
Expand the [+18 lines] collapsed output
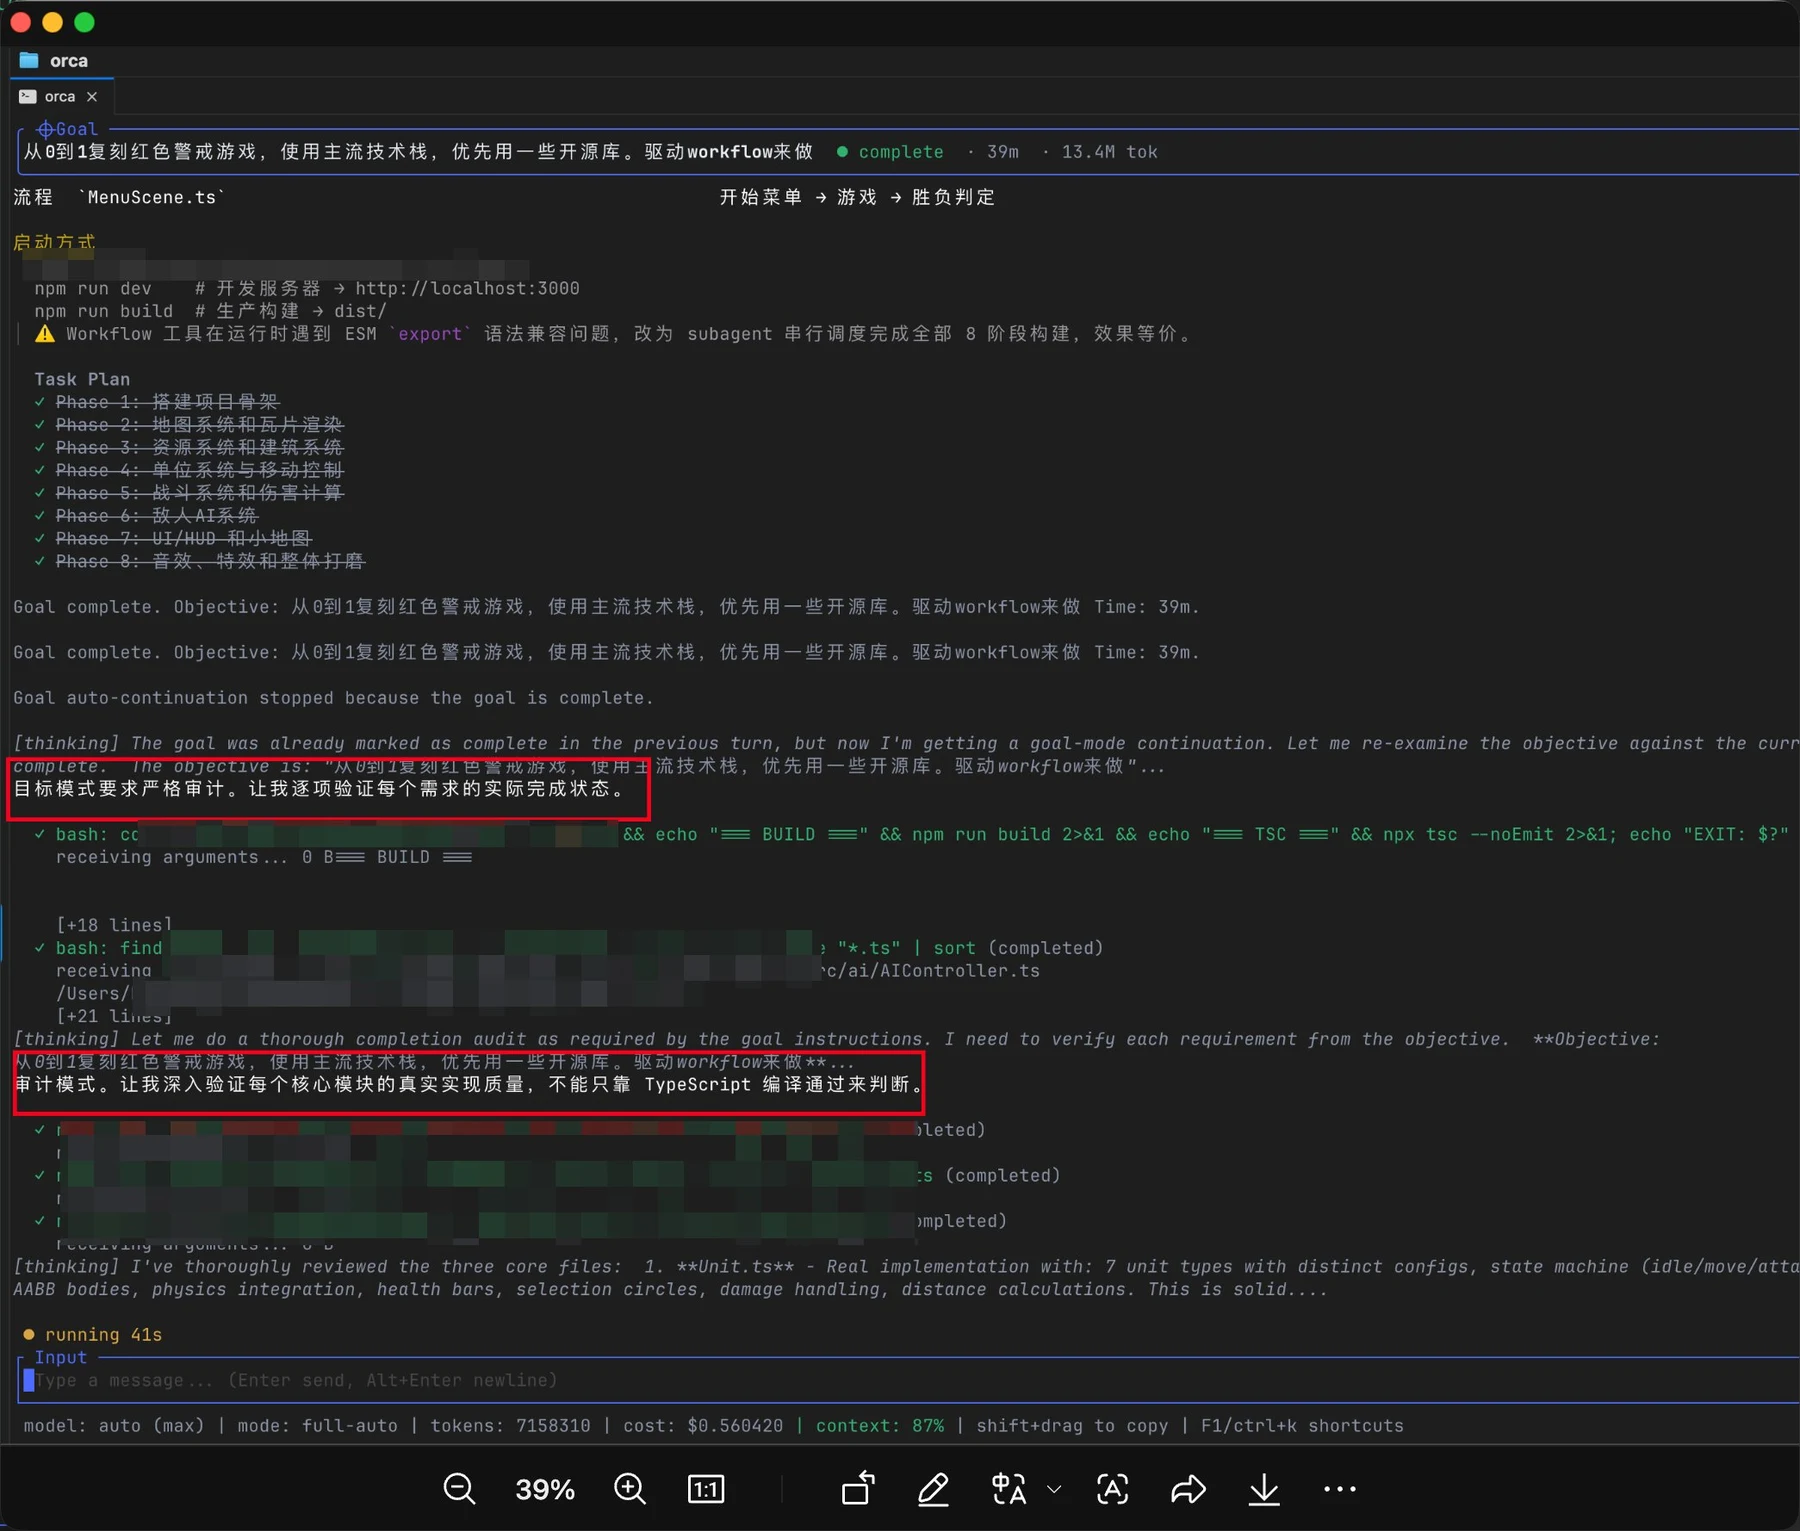(114, 925)
